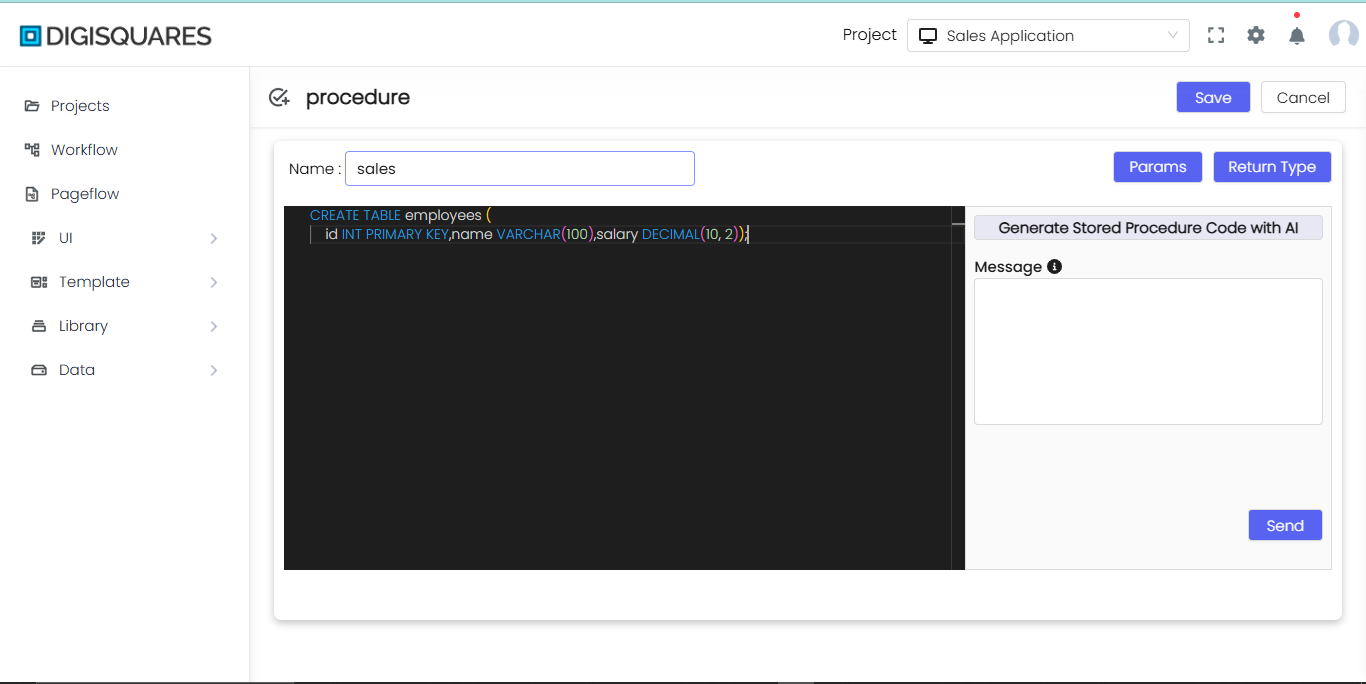
Task: Click the Template icon in sidebar
Action: click(x=39, y=282)
